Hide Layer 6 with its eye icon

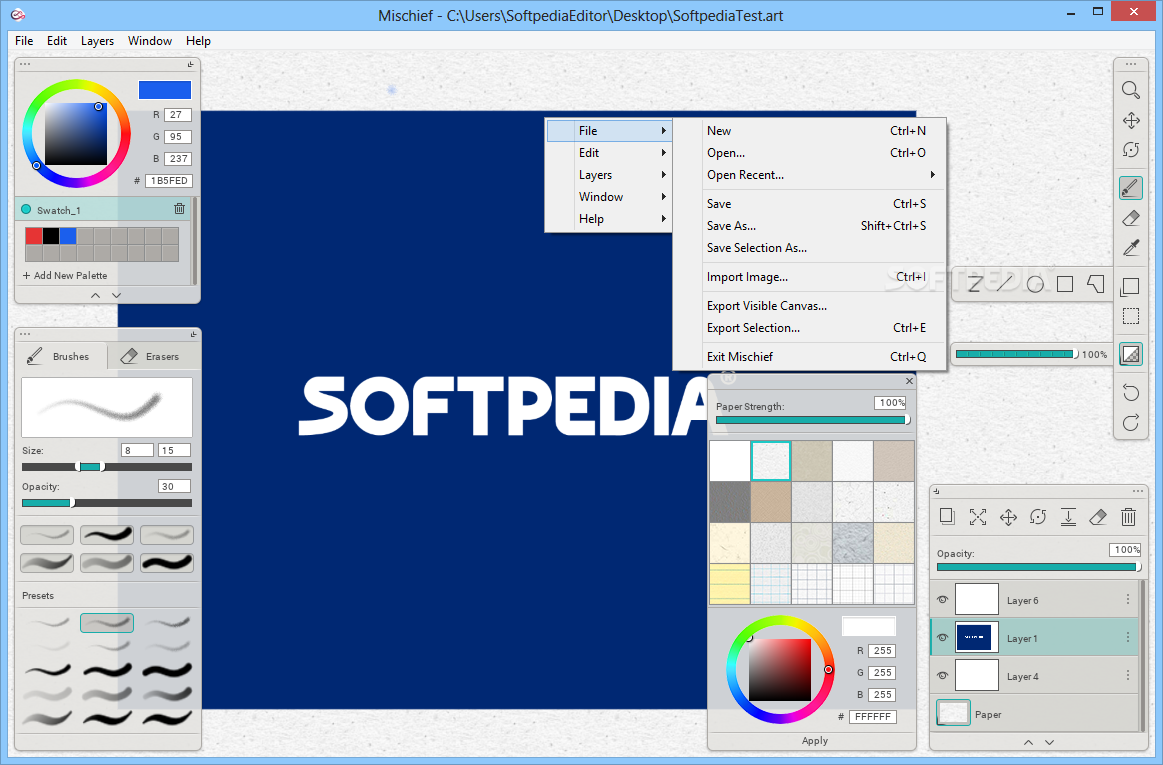click(x=943, y=600)
